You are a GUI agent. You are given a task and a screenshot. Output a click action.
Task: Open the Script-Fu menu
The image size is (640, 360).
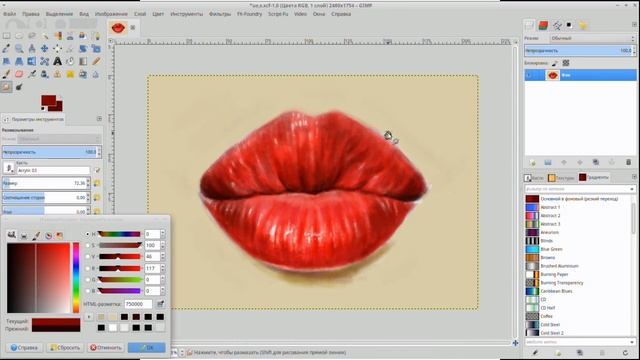[x=278, y=14]
